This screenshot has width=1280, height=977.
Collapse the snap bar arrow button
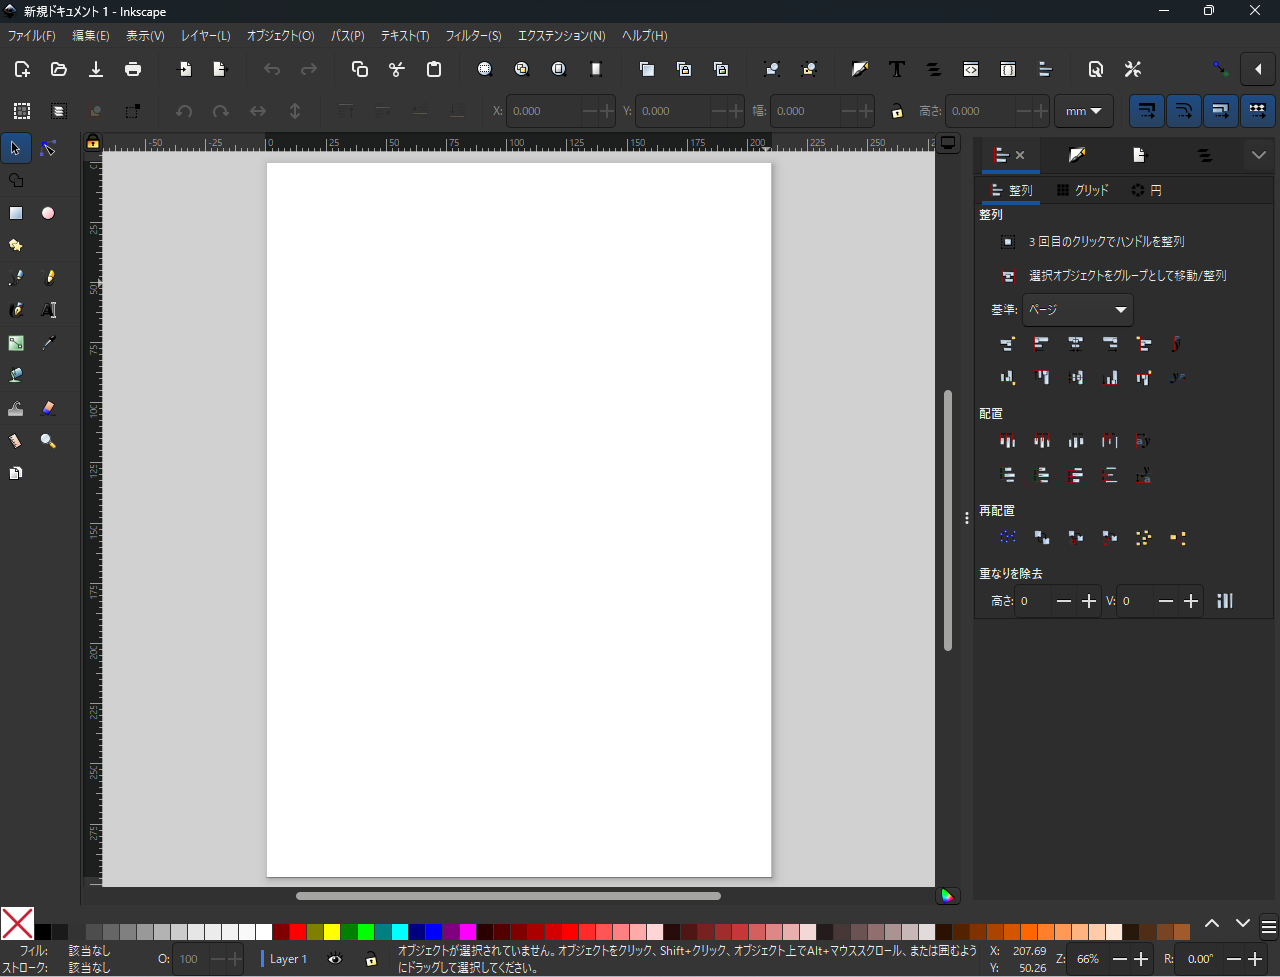pyautogui.click(x=1258, y=69)
